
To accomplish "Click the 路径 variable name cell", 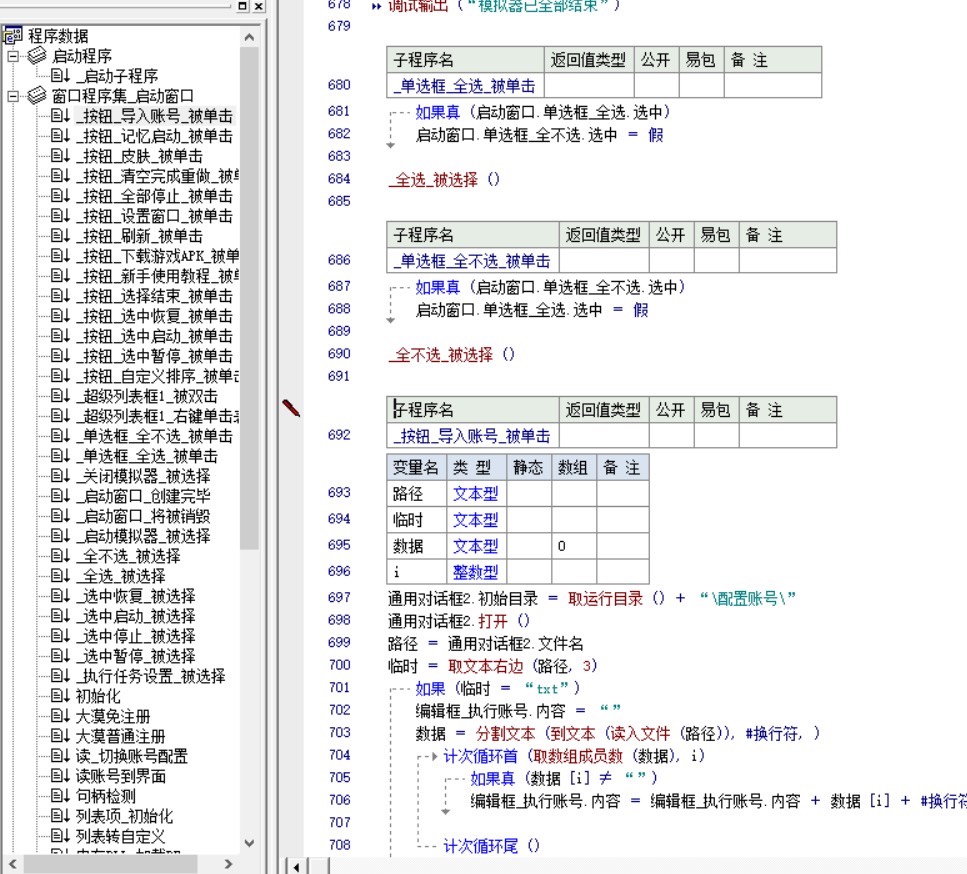I will [416, 493].
